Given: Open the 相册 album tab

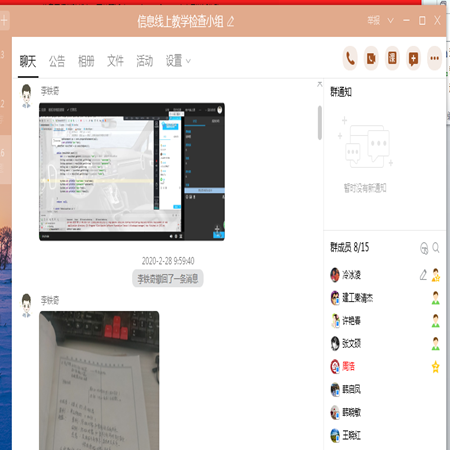Looking at the screenshot, I should tap(86, 61).
